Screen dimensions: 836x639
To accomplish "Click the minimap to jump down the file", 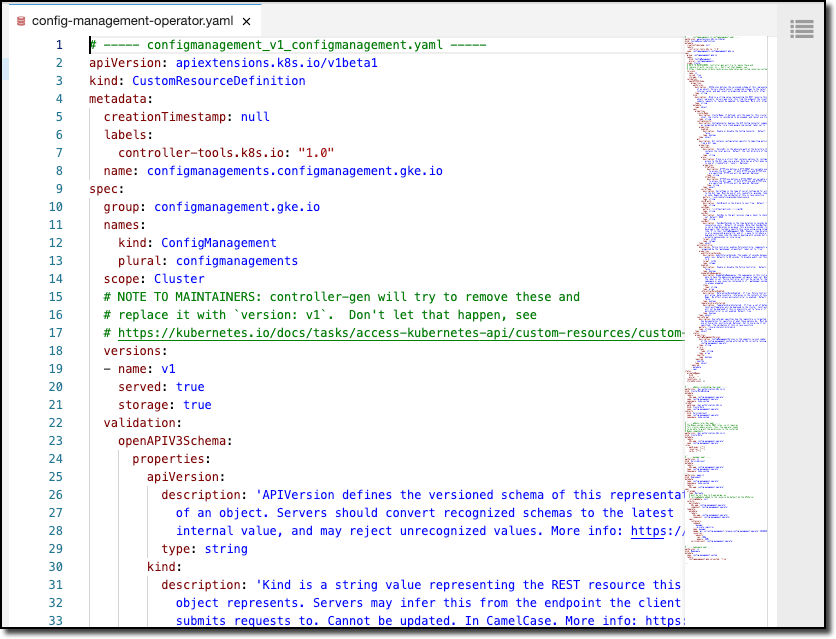I will click(x=725, y=400).
